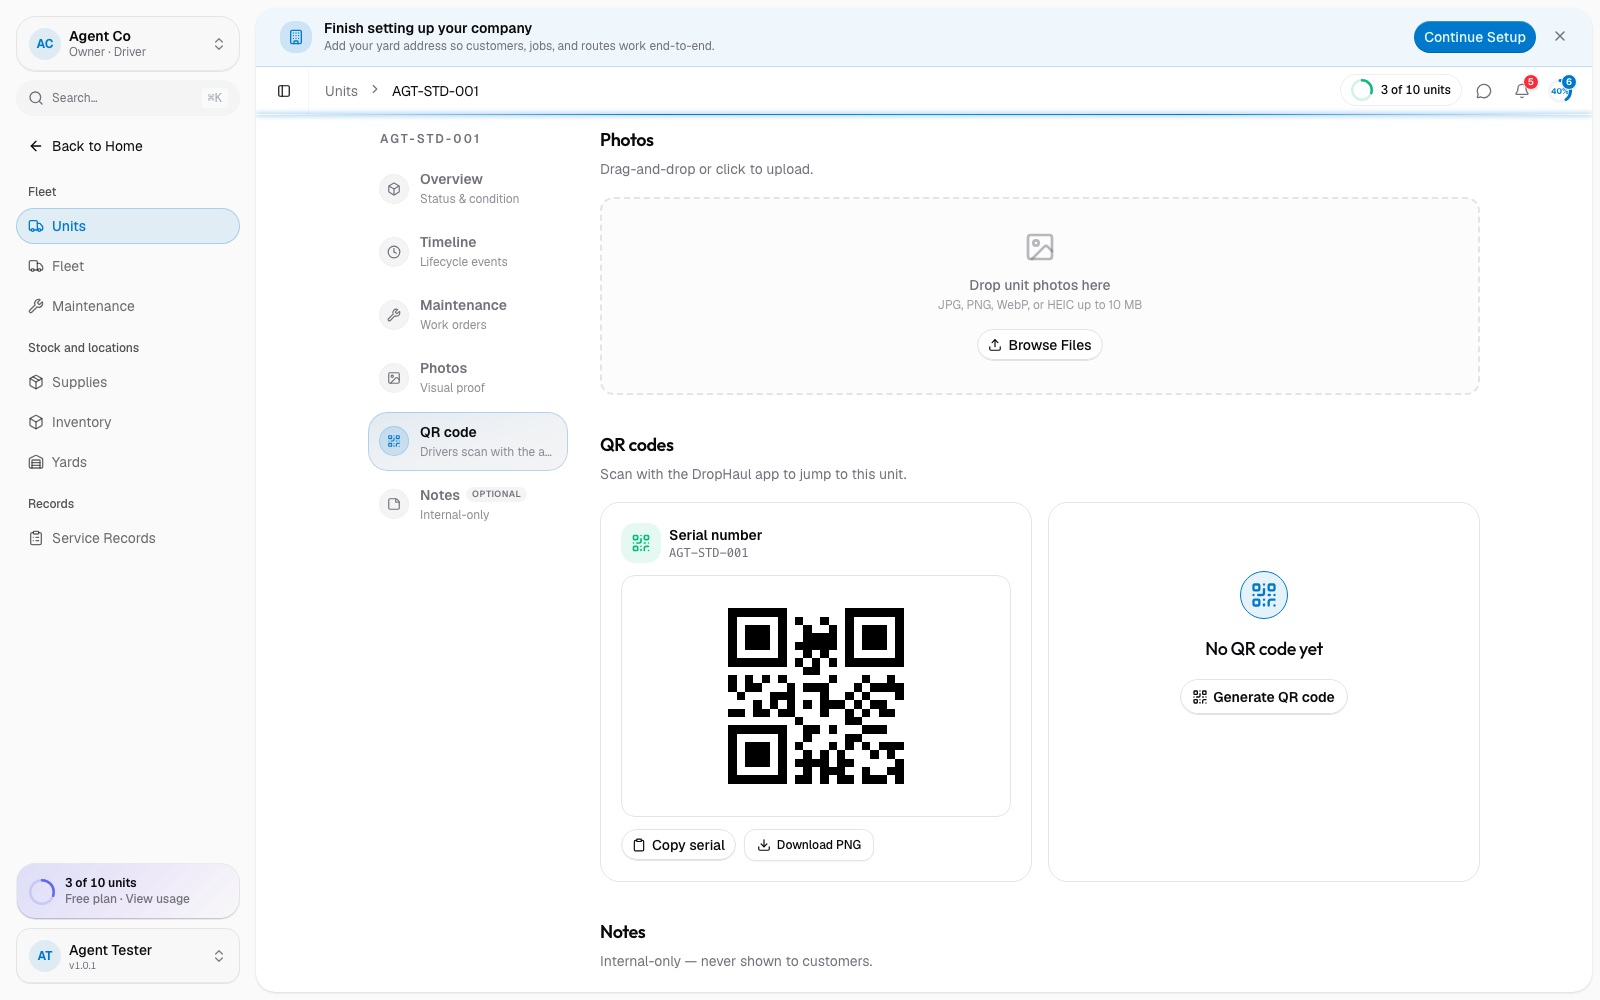Focus the Search field
1600x1000 pixels.
(128, 98)
